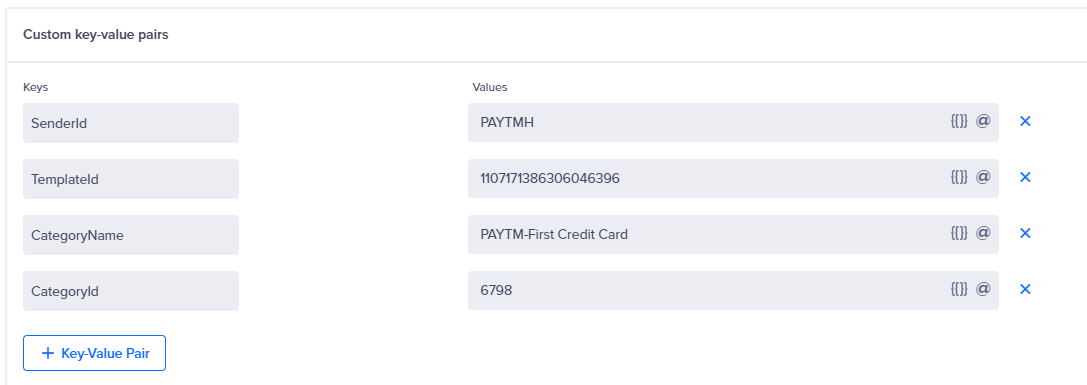Remove the CategoryName key-value pair
Image resolution: width=1087 pixels, height=385 pixels.
1025,233
